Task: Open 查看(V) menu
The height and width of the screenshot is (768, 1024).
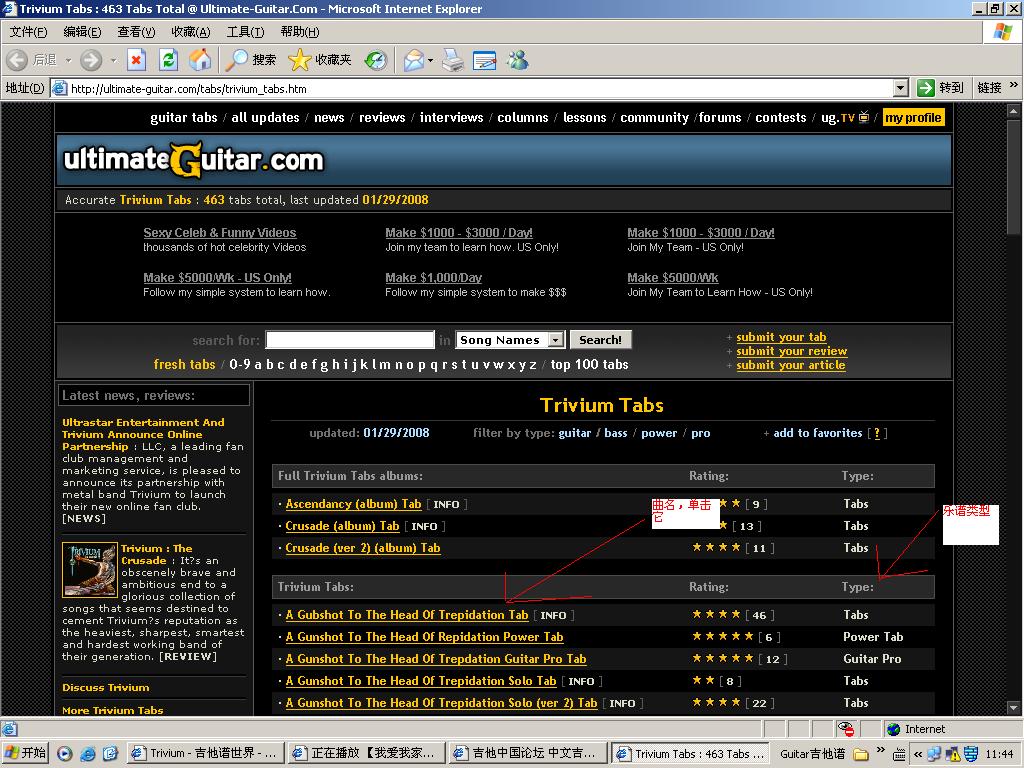Action: click(x=136, y=32)
